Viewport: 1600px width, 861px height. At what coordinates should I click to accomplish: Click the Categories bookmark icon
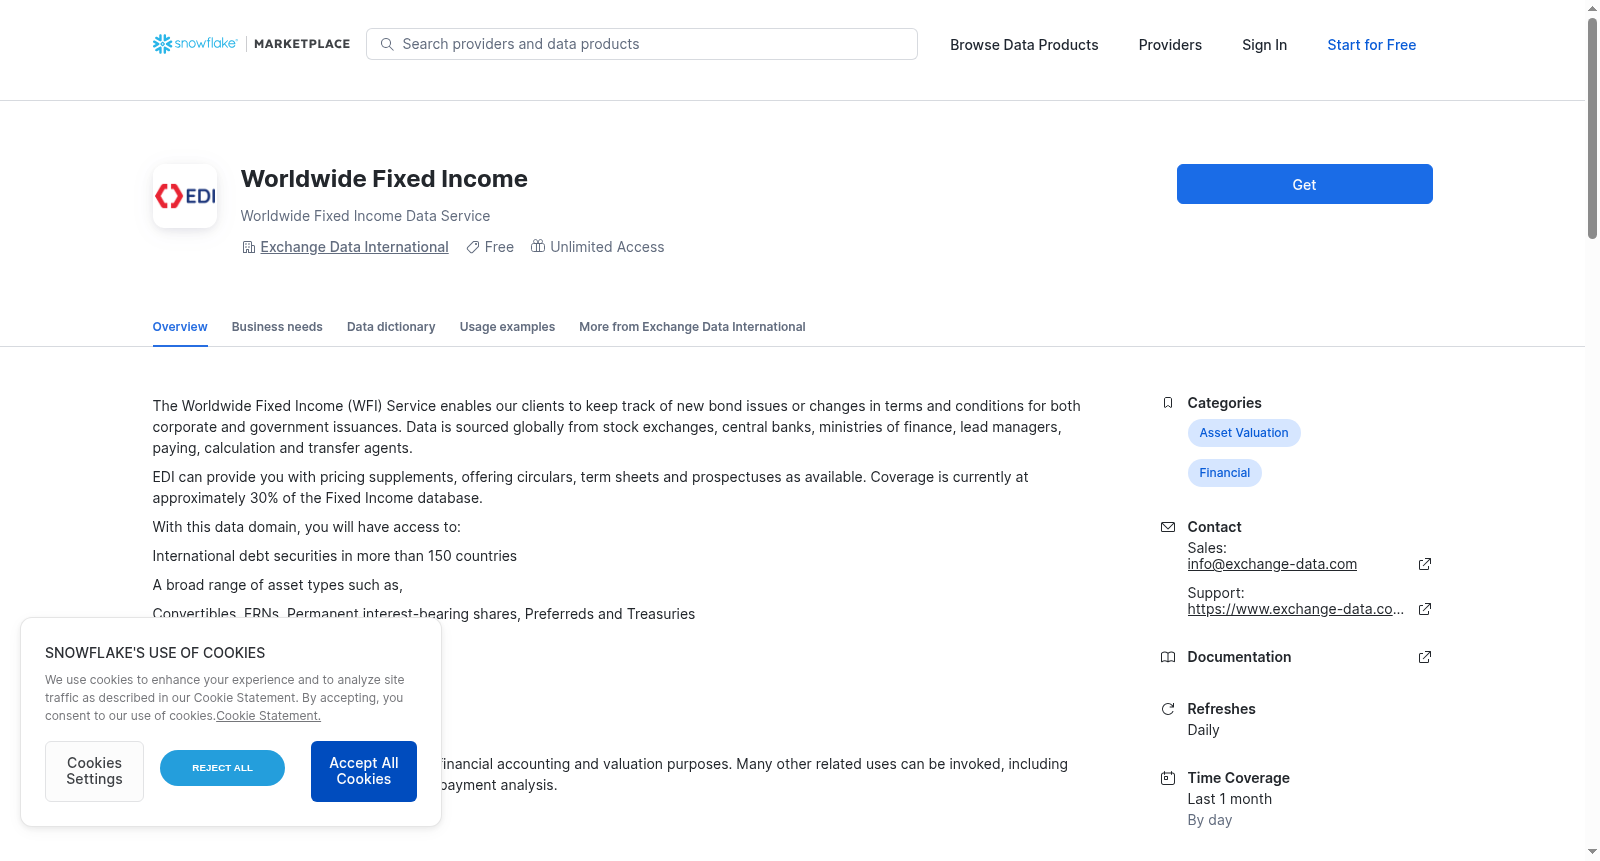[x=1168, y=403]
